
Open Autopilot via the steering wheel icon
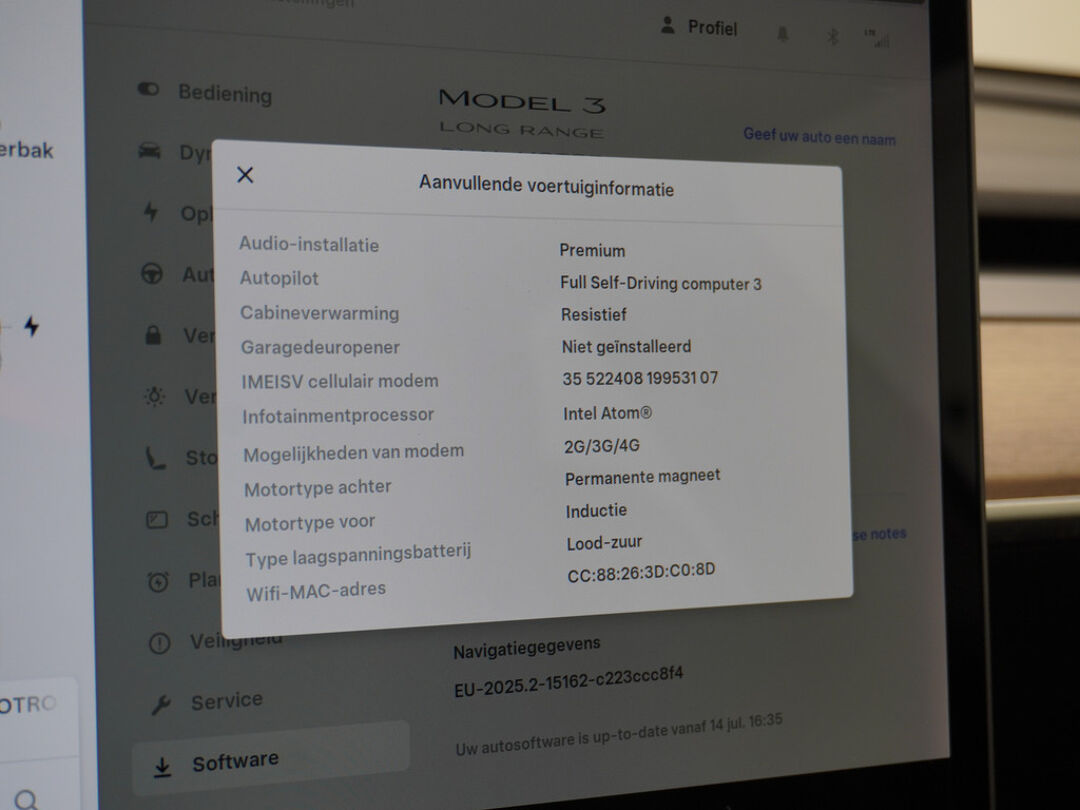point(152,274)
